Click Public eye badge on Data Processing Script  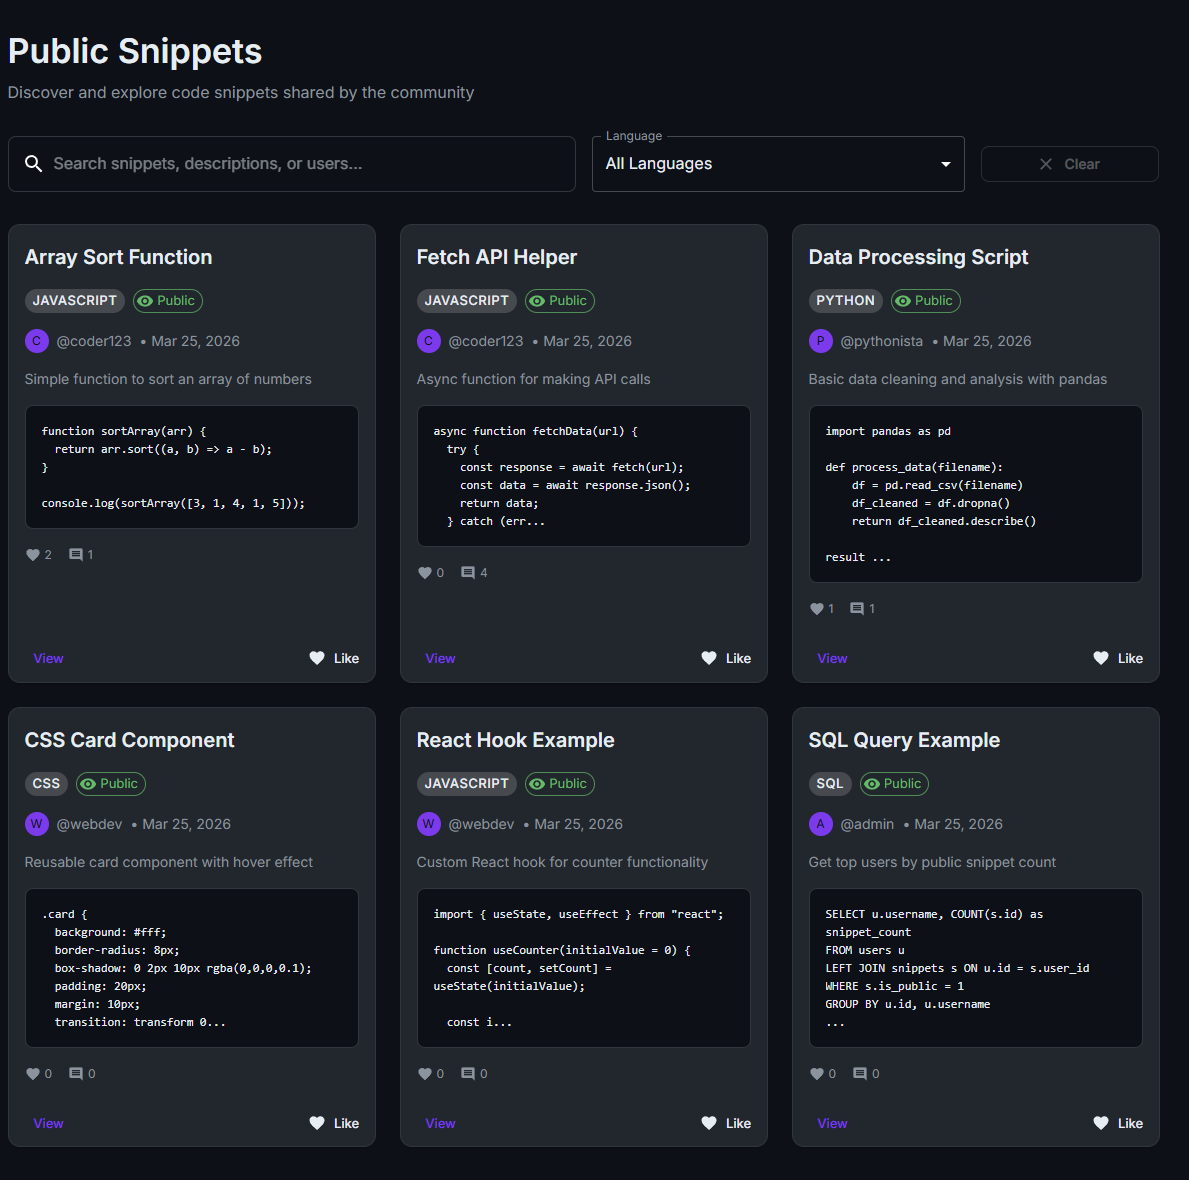coord(925,301)
